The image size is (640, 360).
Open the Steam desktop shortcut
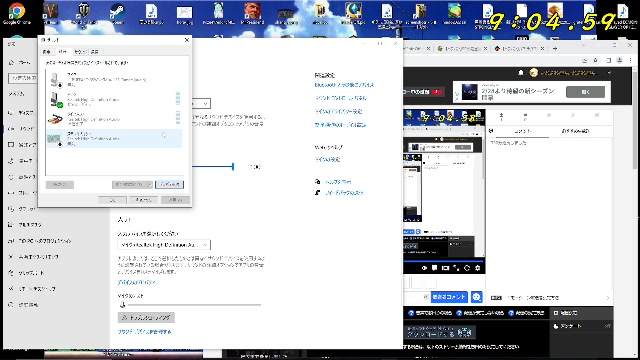tap(118, 13)
